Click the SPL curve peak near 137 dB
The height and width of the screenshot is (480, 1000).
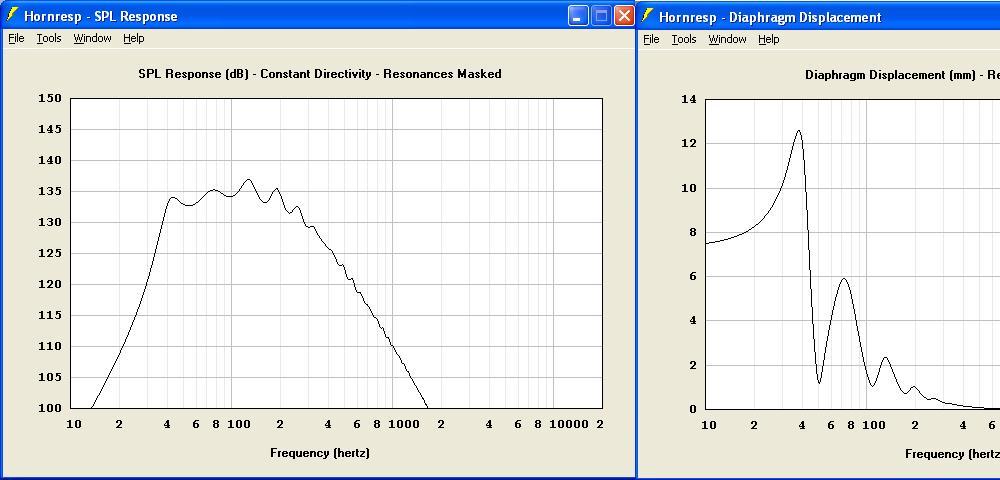248,179
